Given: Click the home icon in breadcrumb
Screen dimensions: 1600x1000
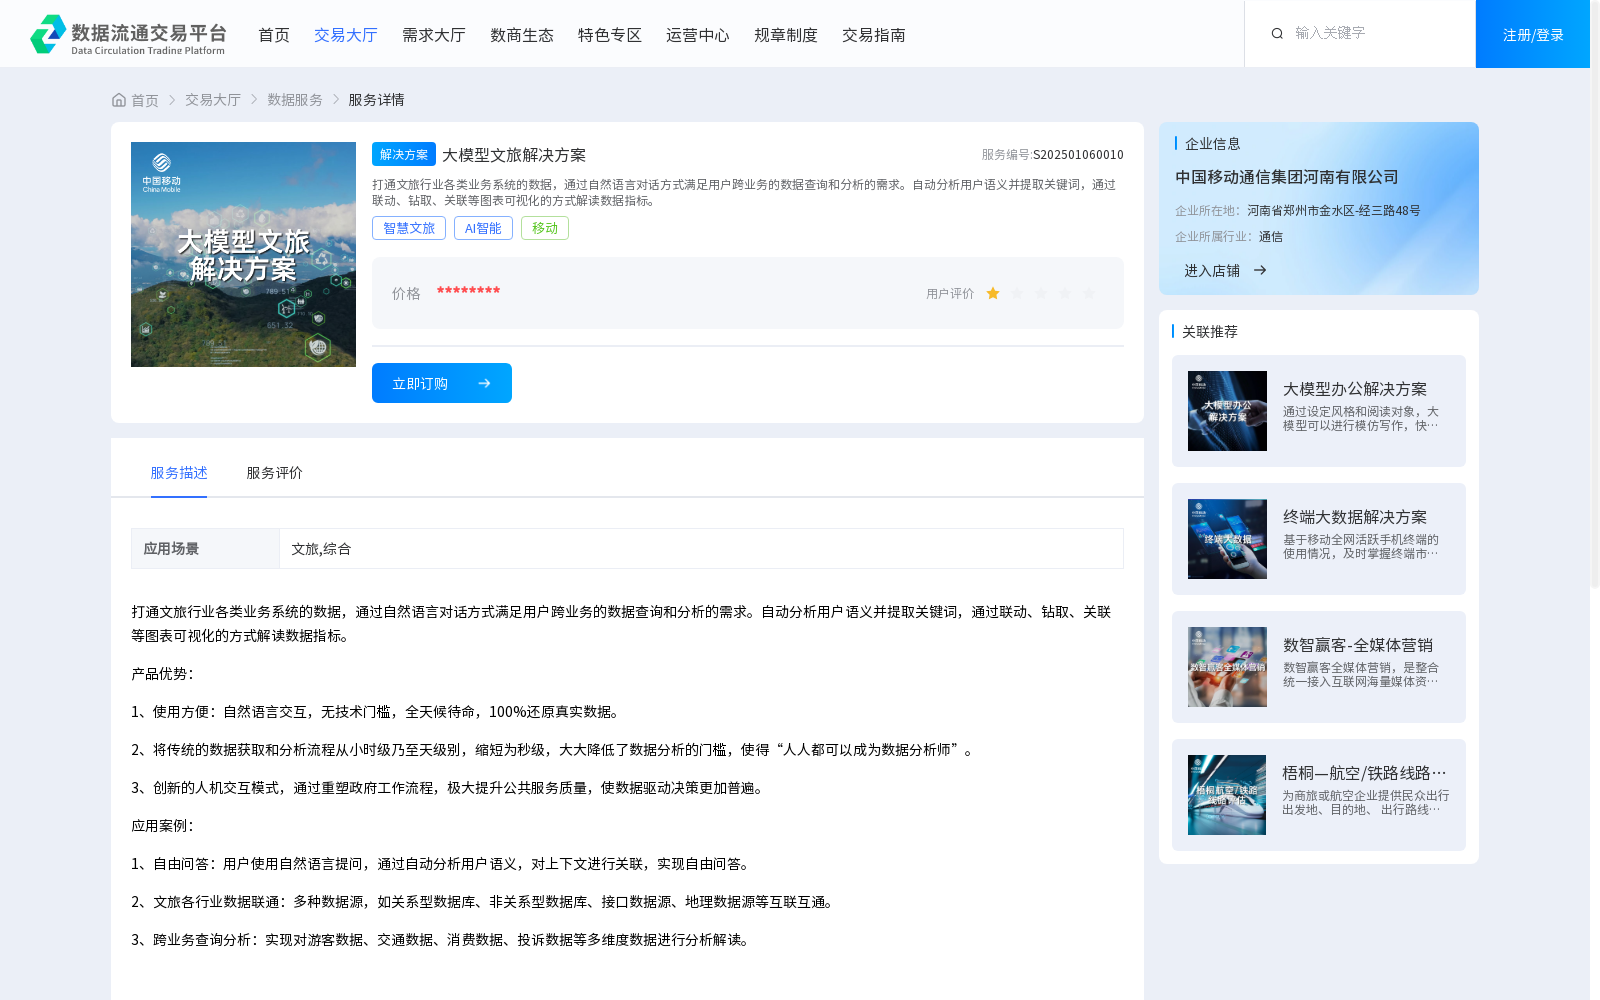Looking at the screenshot, I should pos(119,100).
